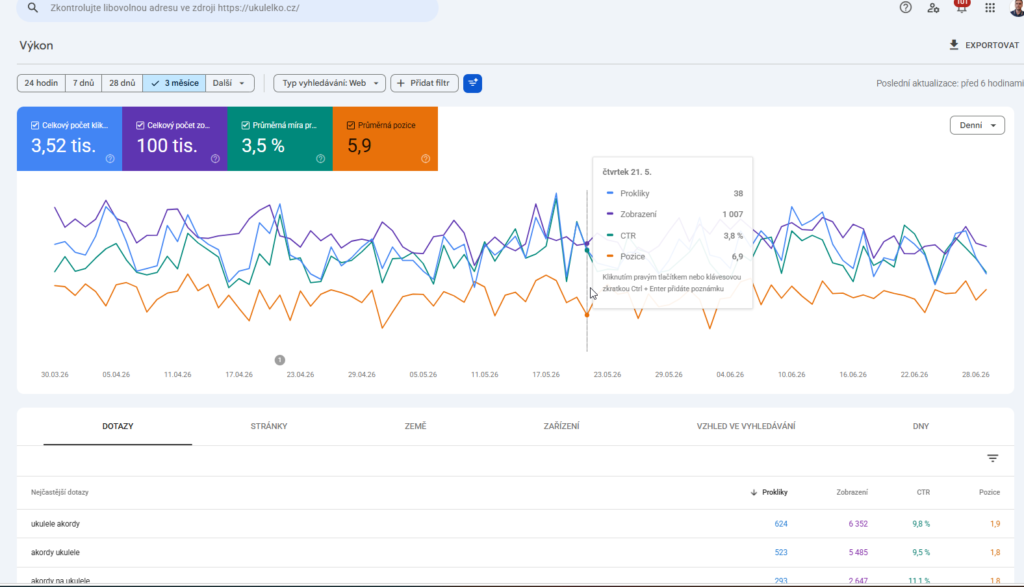Select the 24 hodin date range

click(41, 83)
